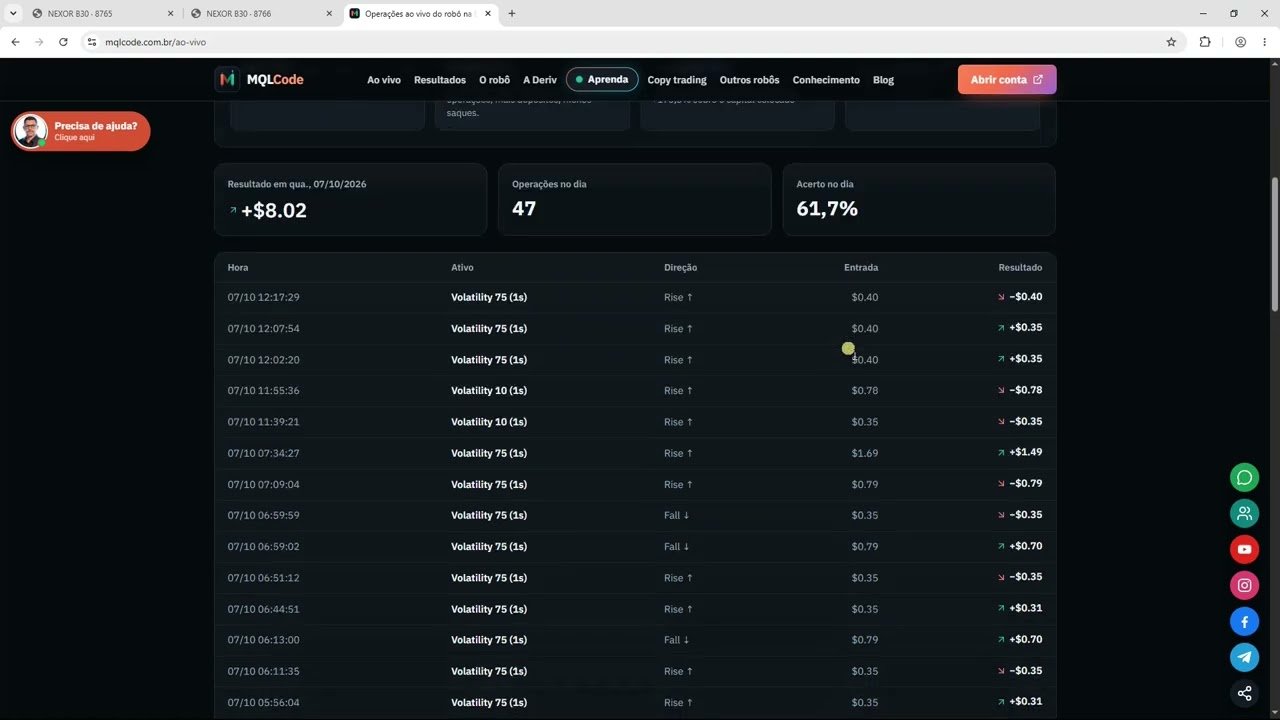Screen dimensions: 1280x720
Task: Open the Outros robôs link
Action: tap(749, 80)
